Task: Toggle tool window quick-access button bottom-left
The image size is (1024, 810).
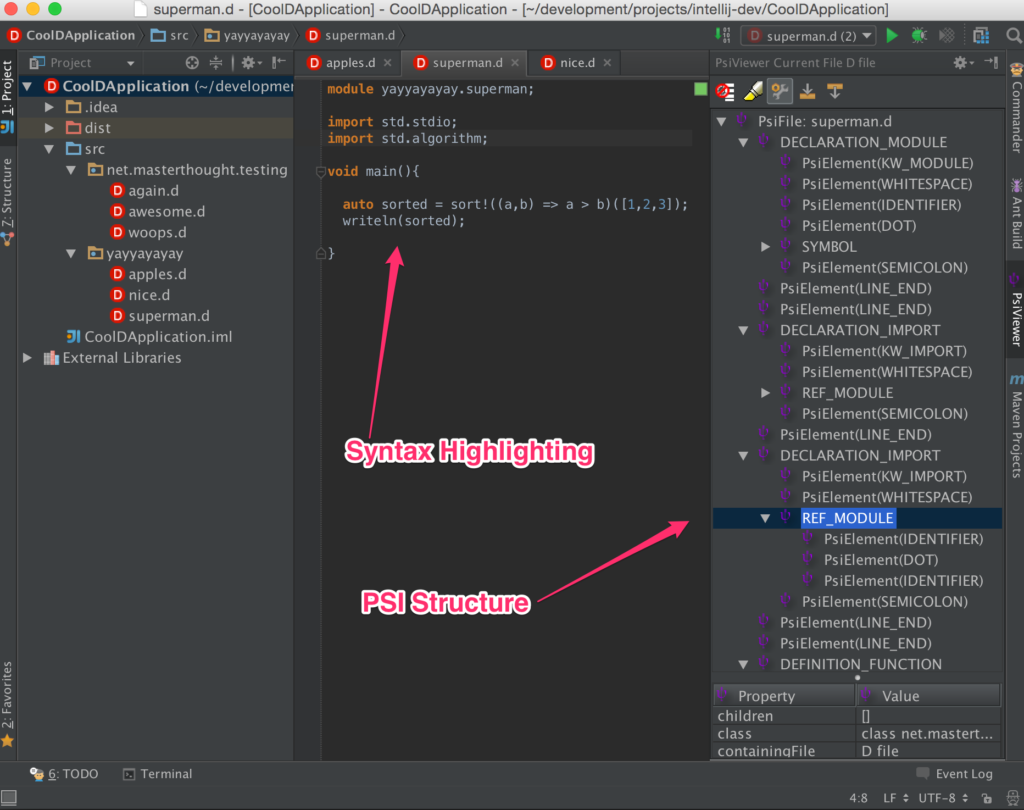Action: coord(8,798)
